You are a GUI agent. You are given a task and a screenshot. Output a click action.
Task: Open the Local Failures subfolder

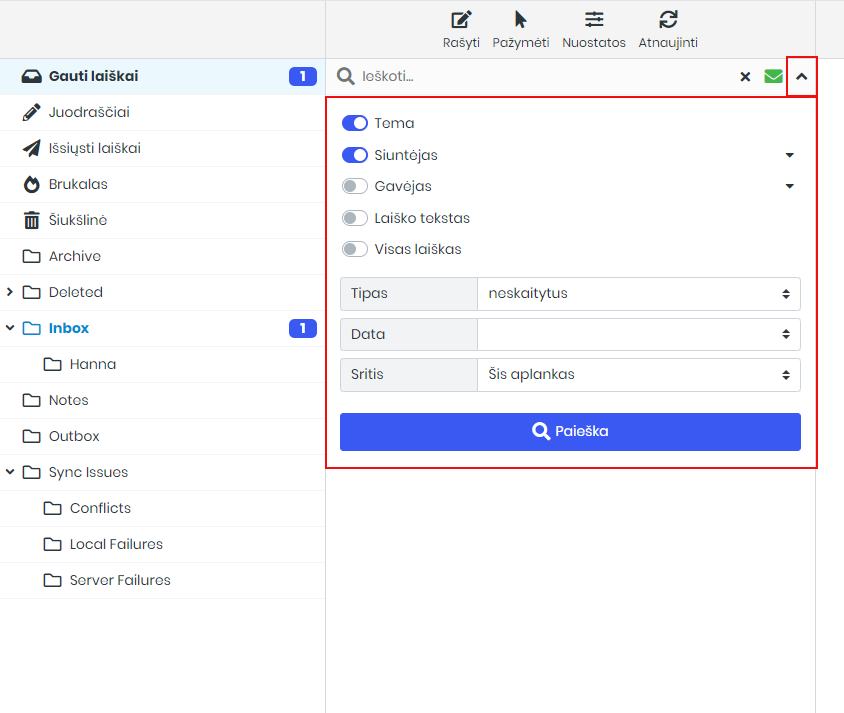tap(161, 545)
